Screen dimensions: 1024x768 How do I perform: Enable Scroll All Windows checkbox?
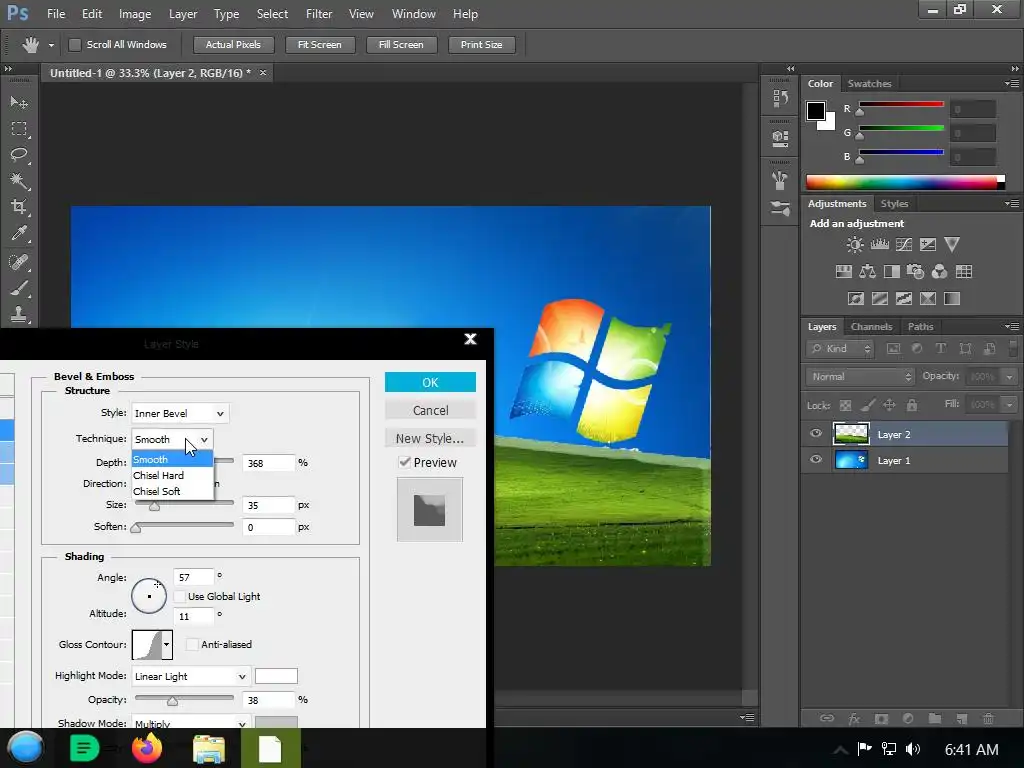click(x=75, y=45)
